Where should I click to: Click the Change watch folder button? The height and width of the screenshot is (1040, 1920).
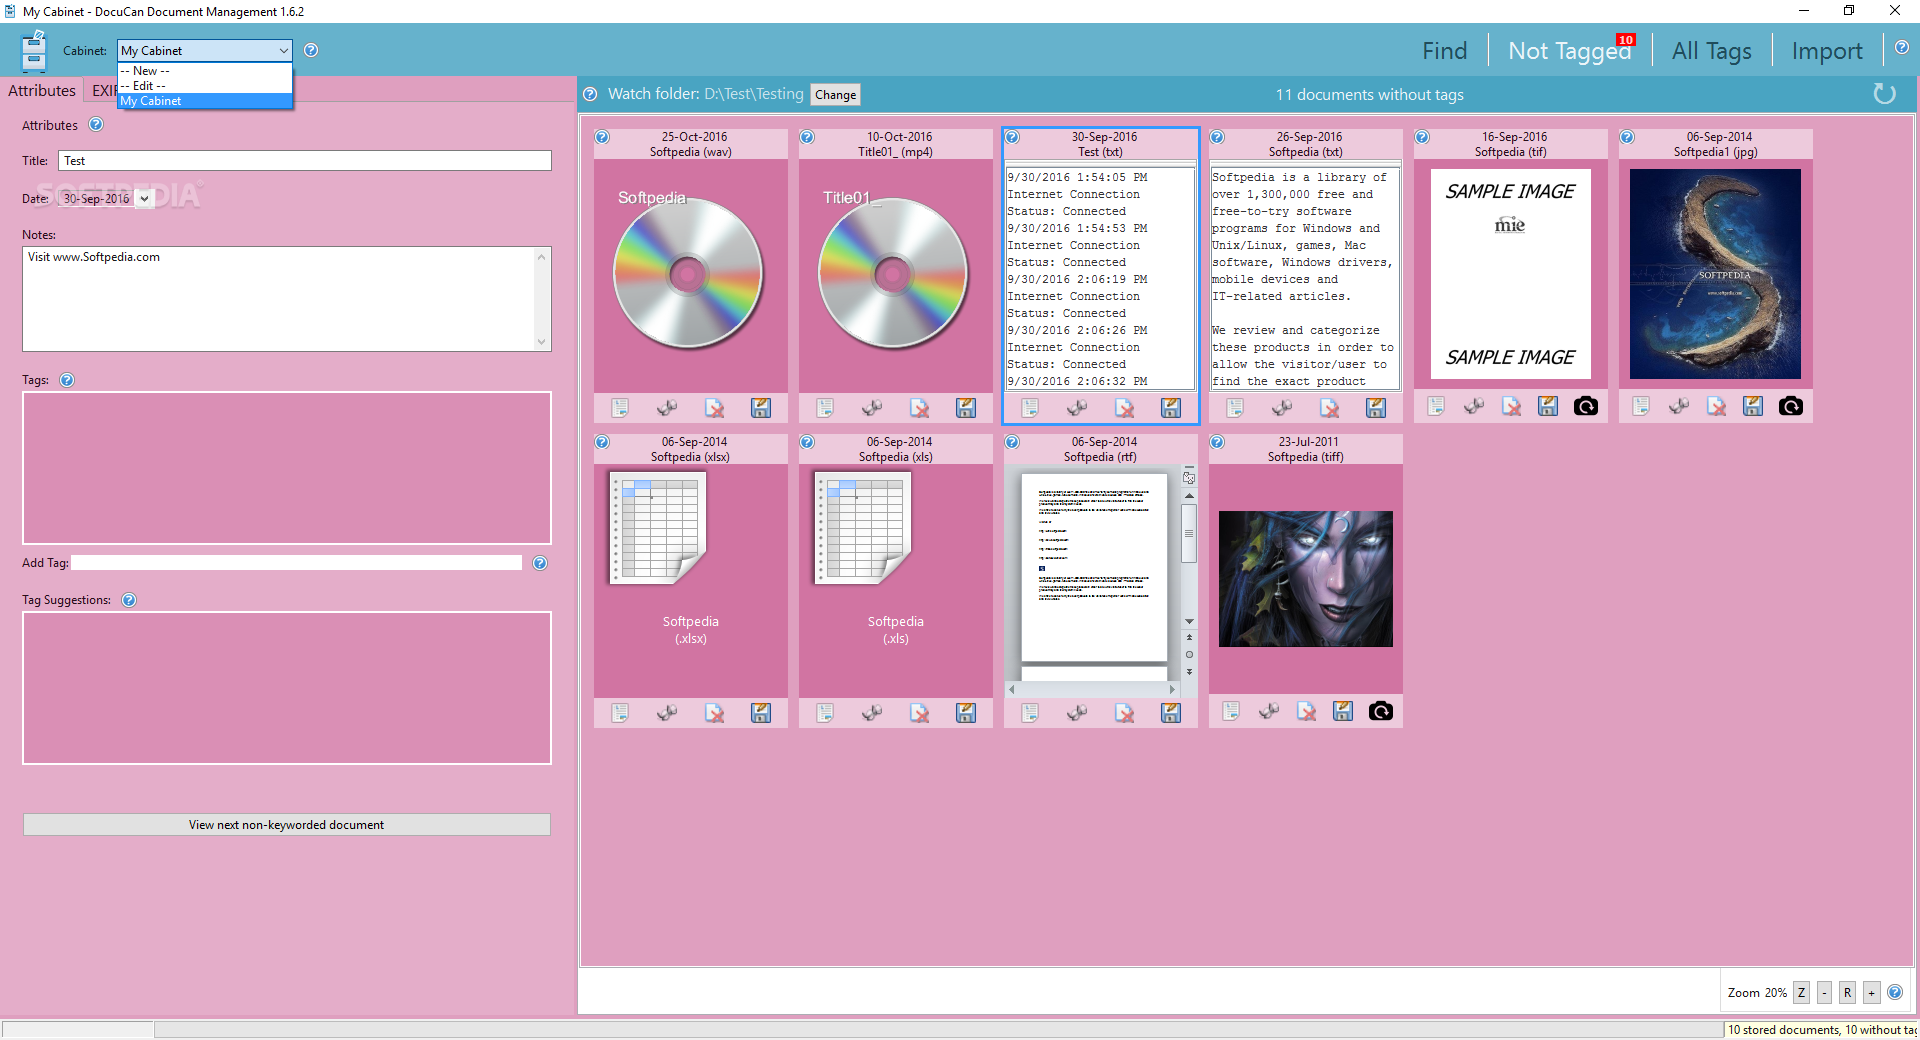coord(836,95)
